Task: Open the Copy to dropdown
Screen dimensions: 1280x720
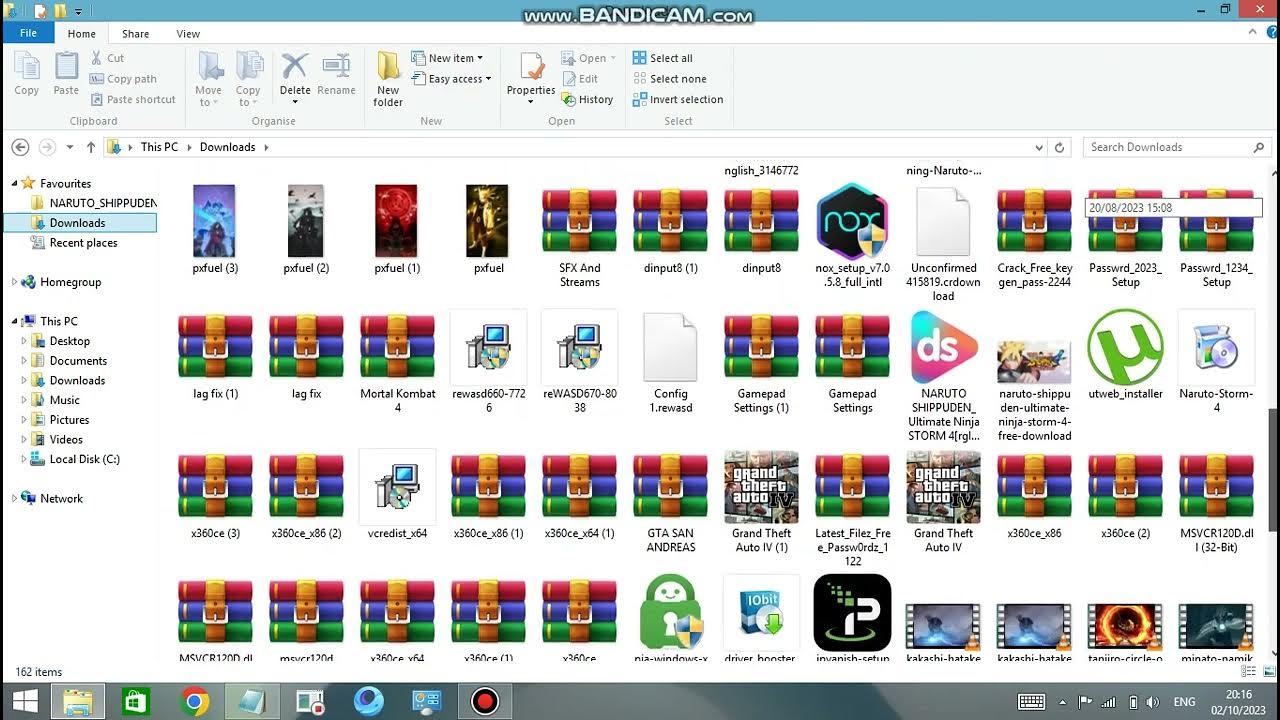Action: click(248, 79)
